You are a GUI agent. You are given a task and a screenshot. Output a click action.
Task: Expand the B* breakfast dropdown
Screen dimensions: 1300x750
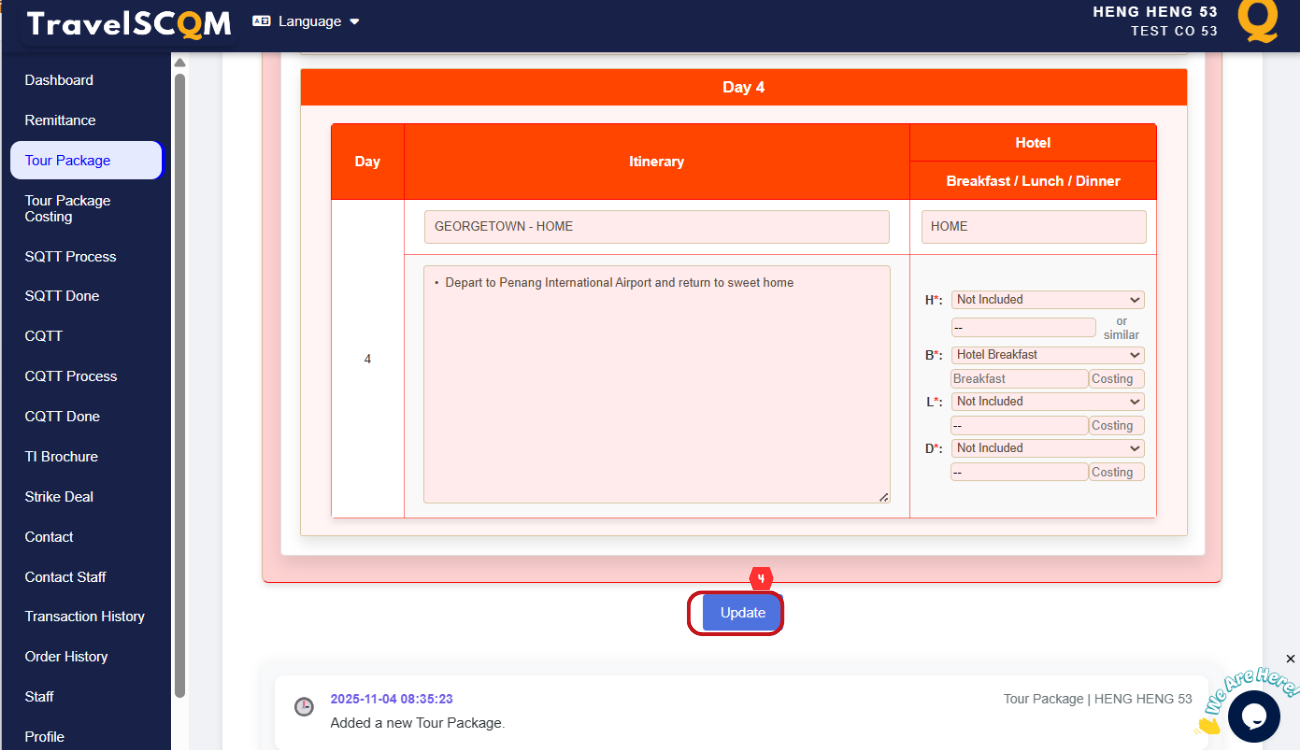(1047, 355)
